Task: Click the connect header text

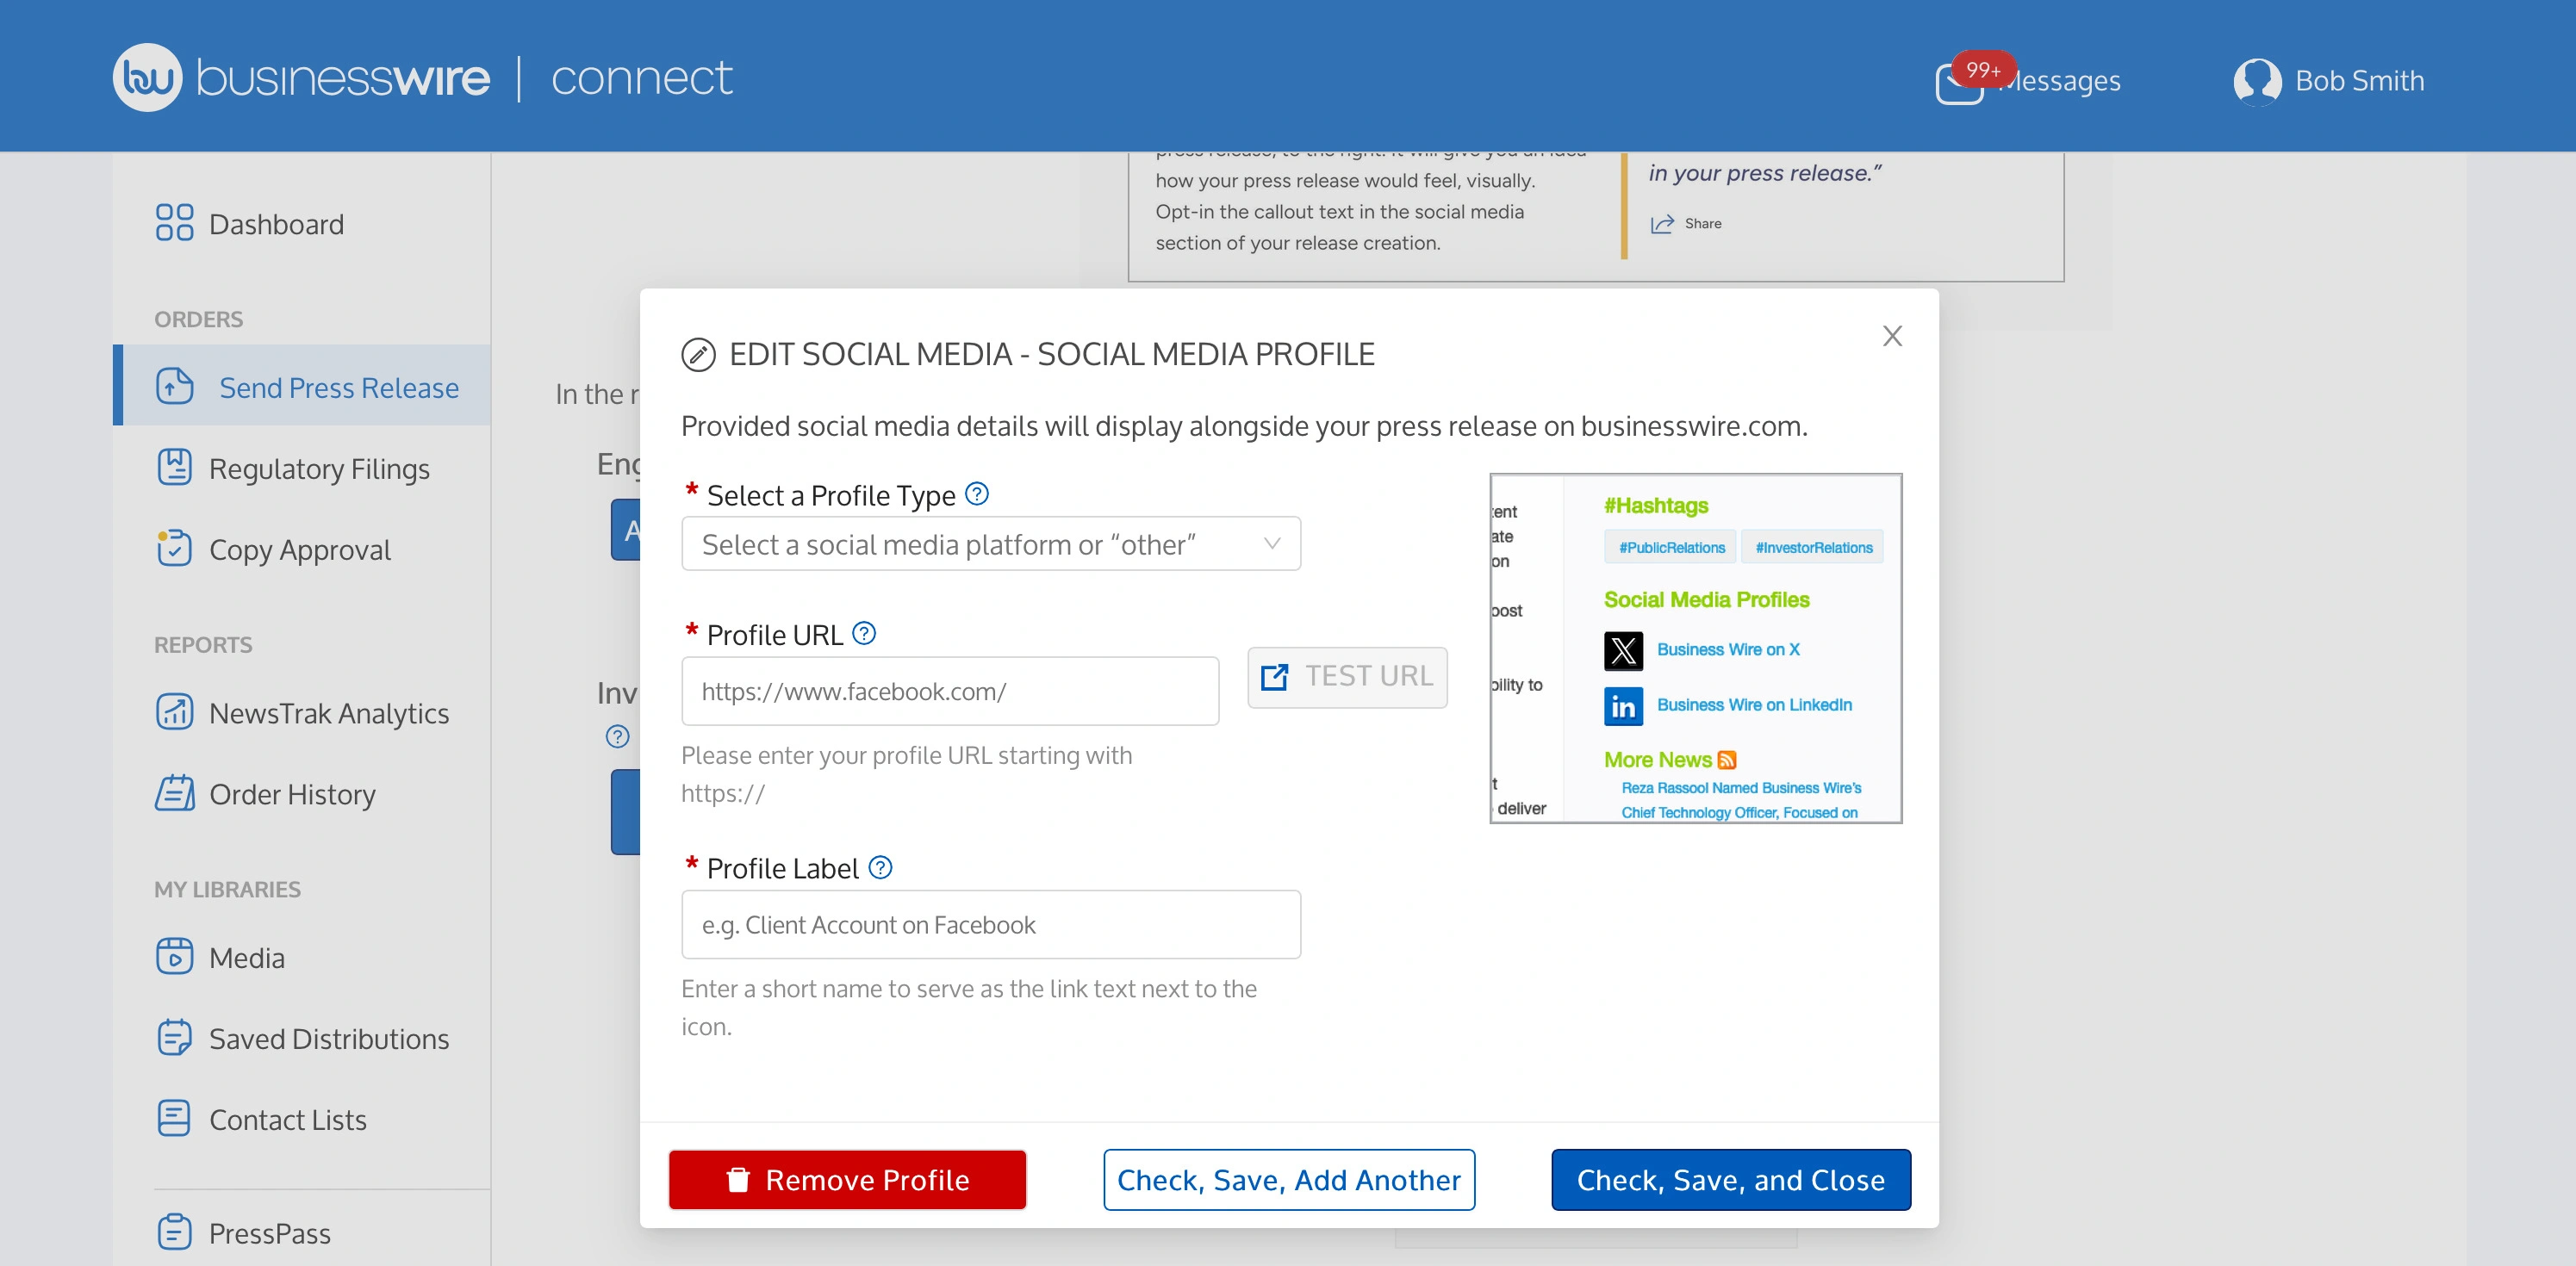Action: click(x=641, y=78)
